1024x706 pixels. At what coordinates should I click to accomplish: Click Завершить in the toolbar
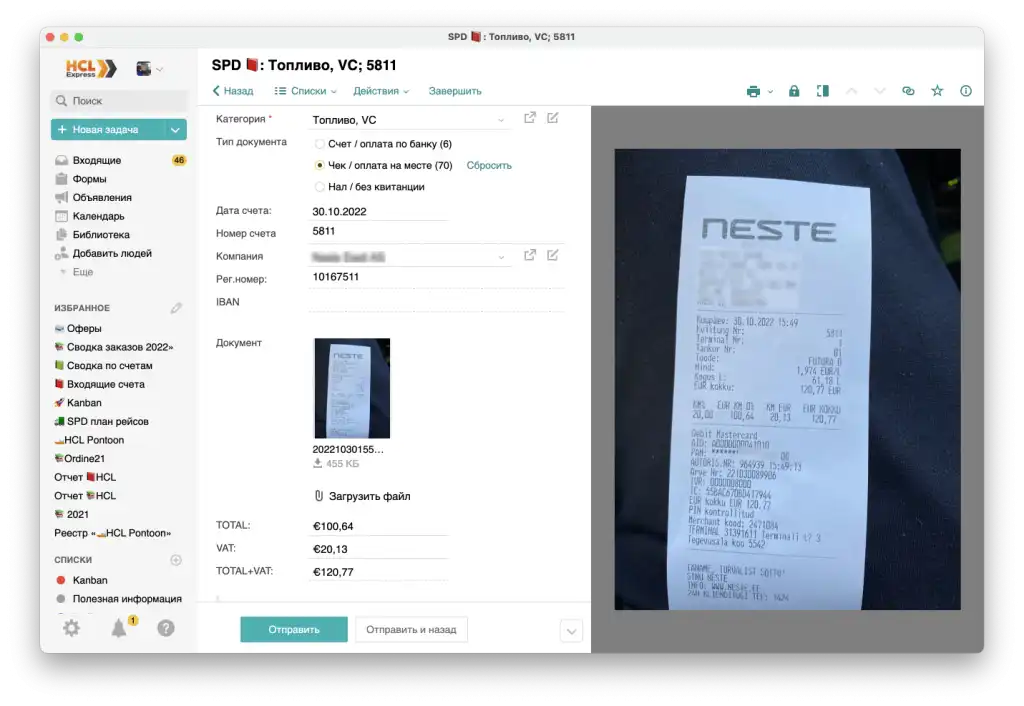pyautogui.click(x=455, y=91)
